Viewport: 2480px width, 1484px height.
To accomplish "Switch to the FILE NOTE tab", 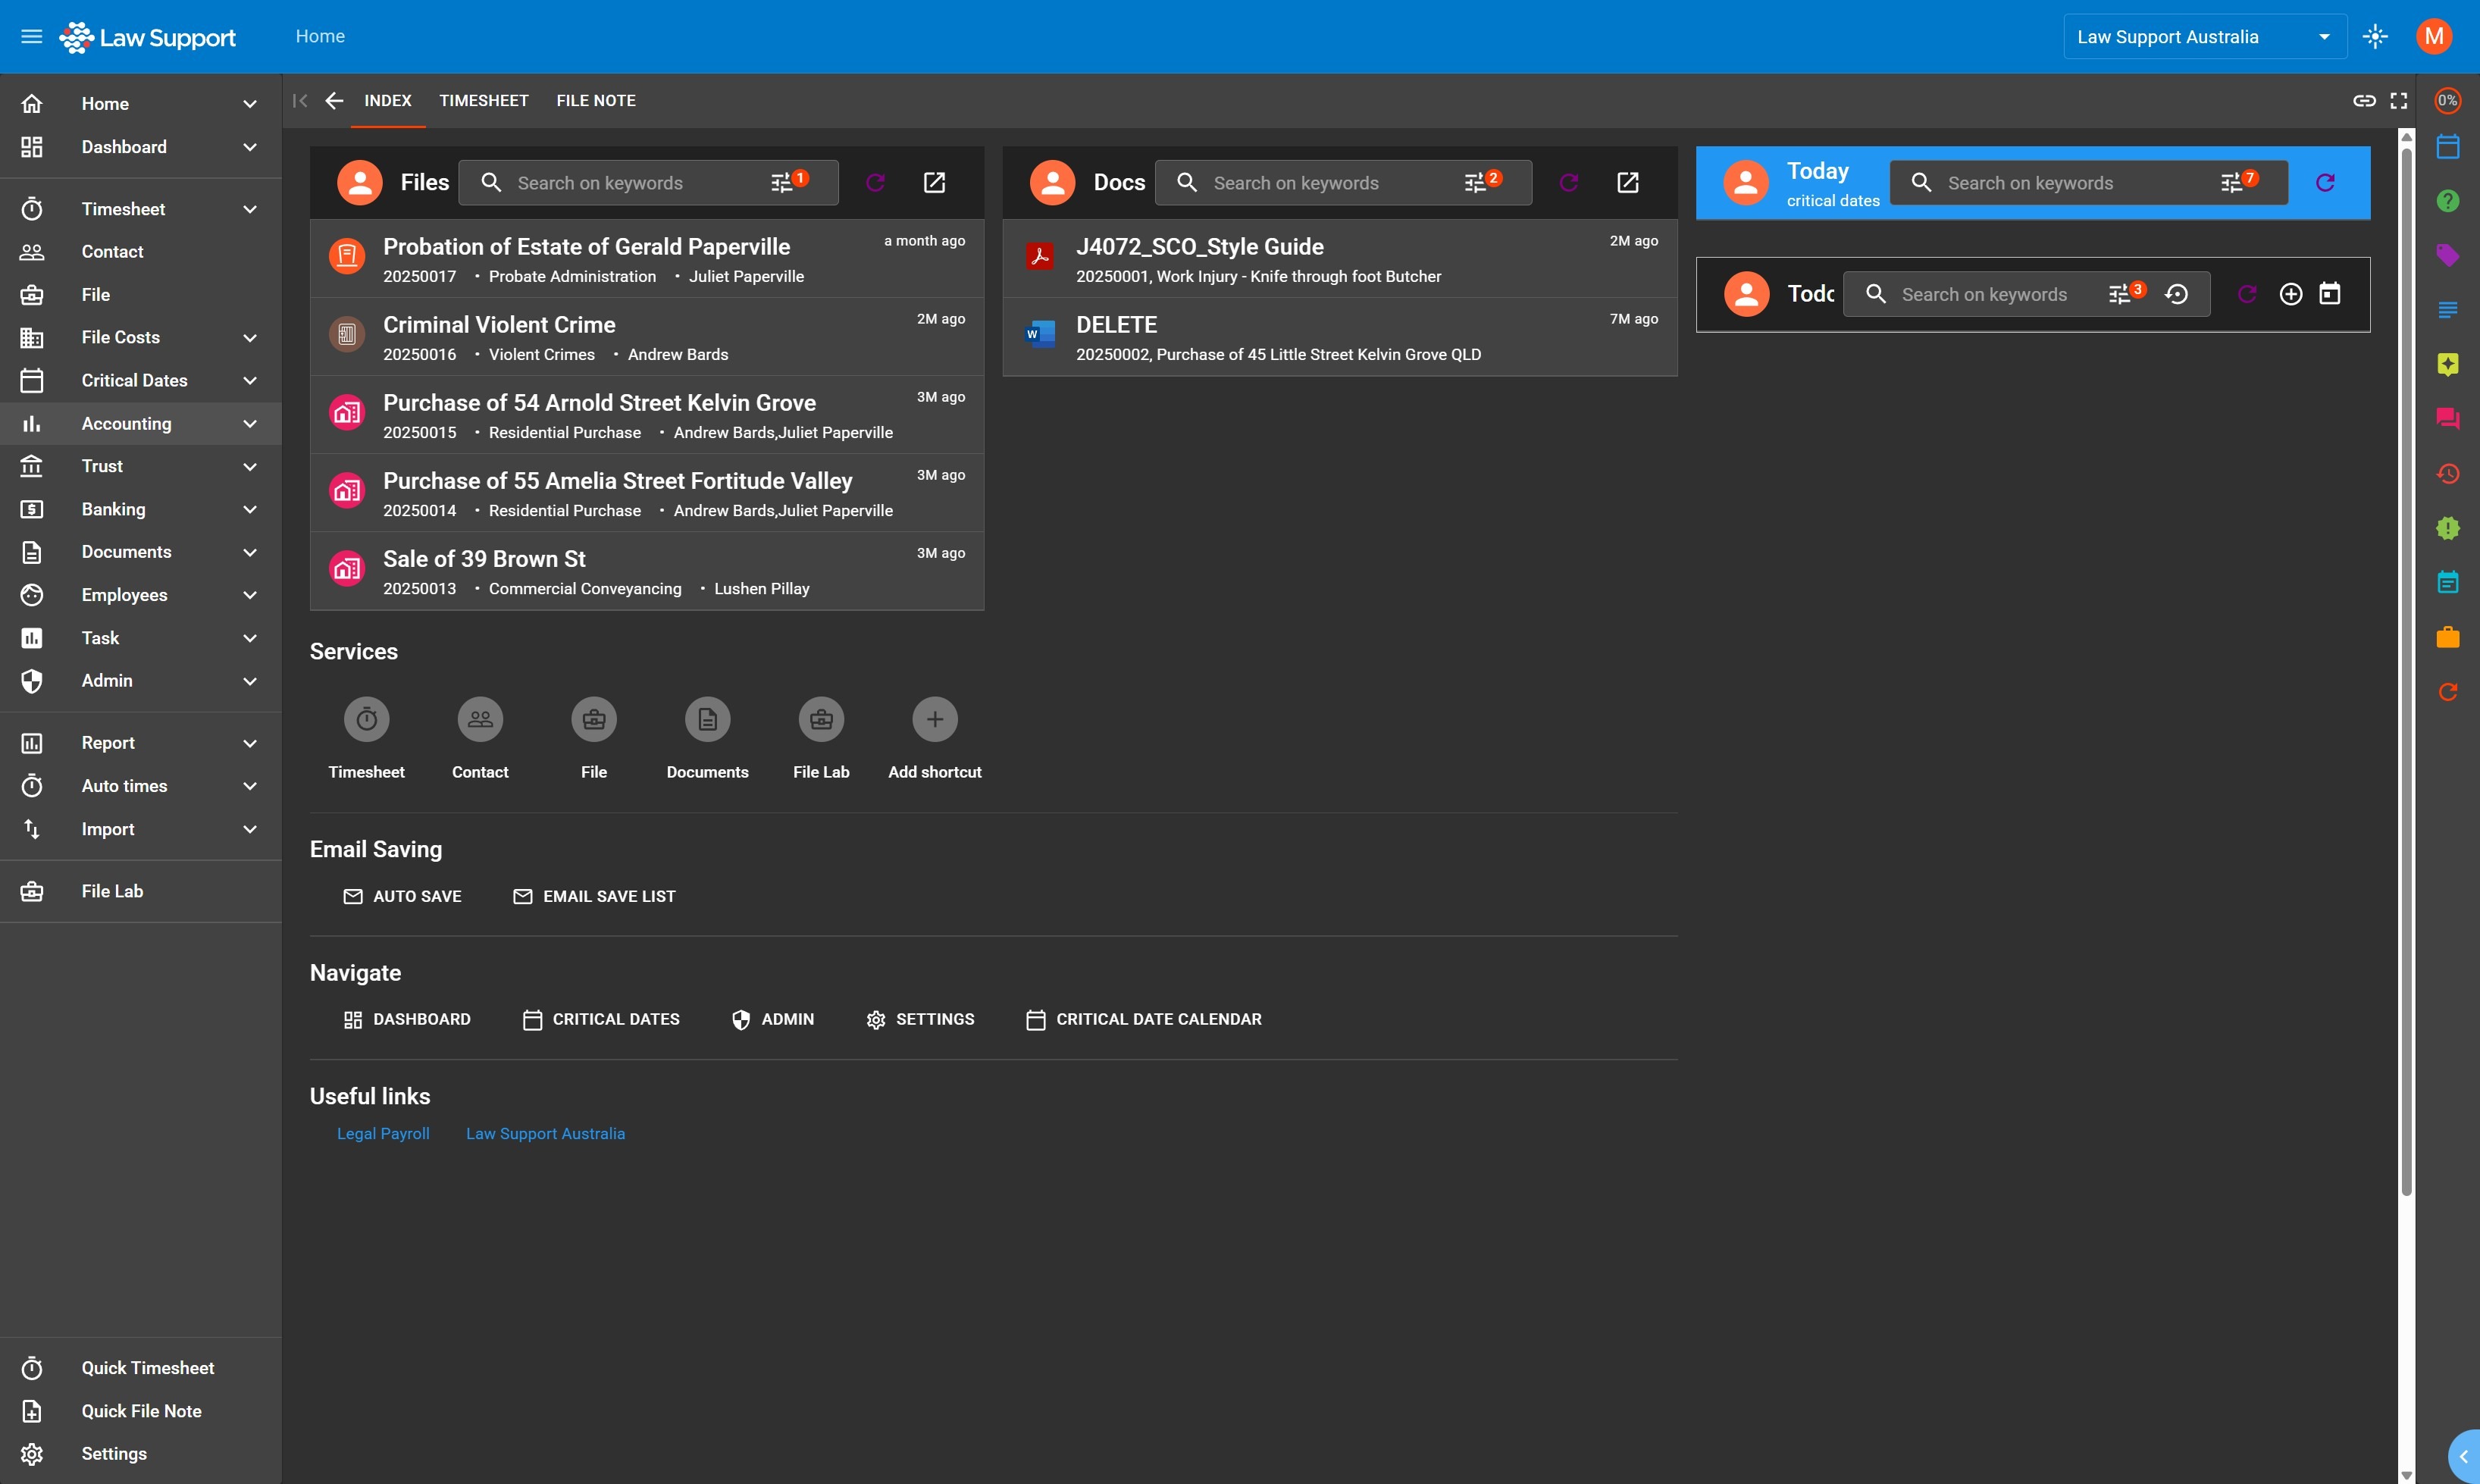I will pos(595,101).
